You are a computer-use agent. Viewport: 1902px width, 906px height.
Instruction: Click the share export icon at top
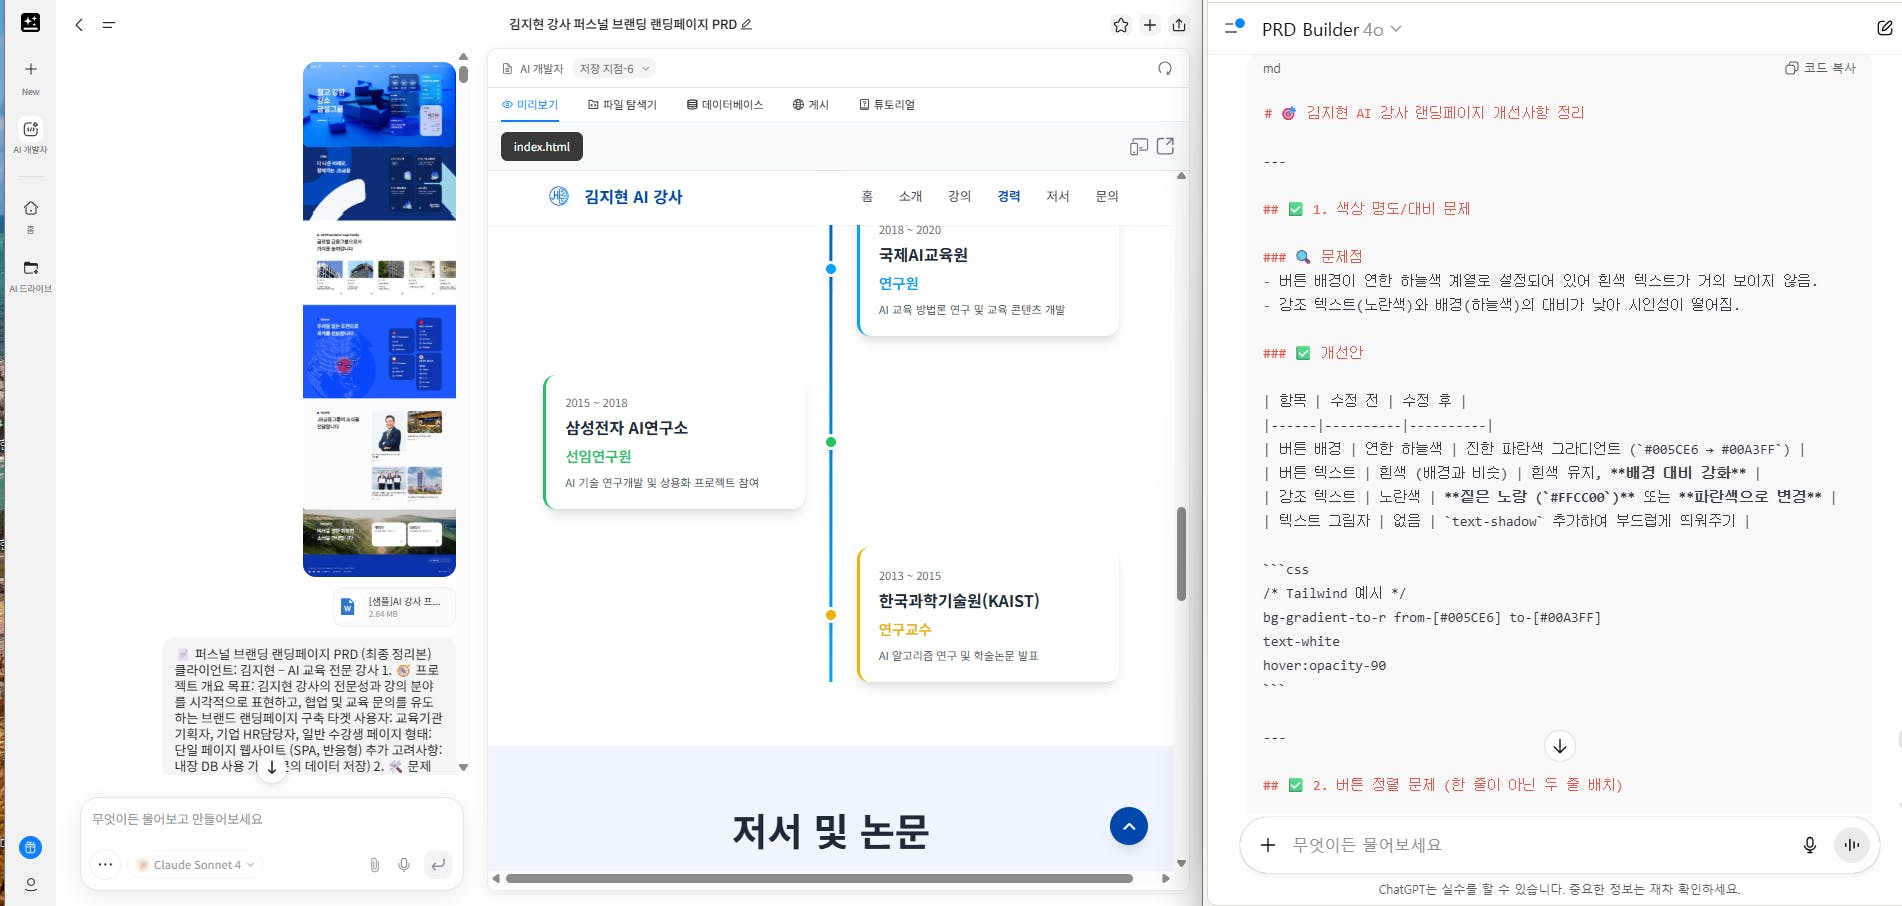click(x=1179, y=25)
